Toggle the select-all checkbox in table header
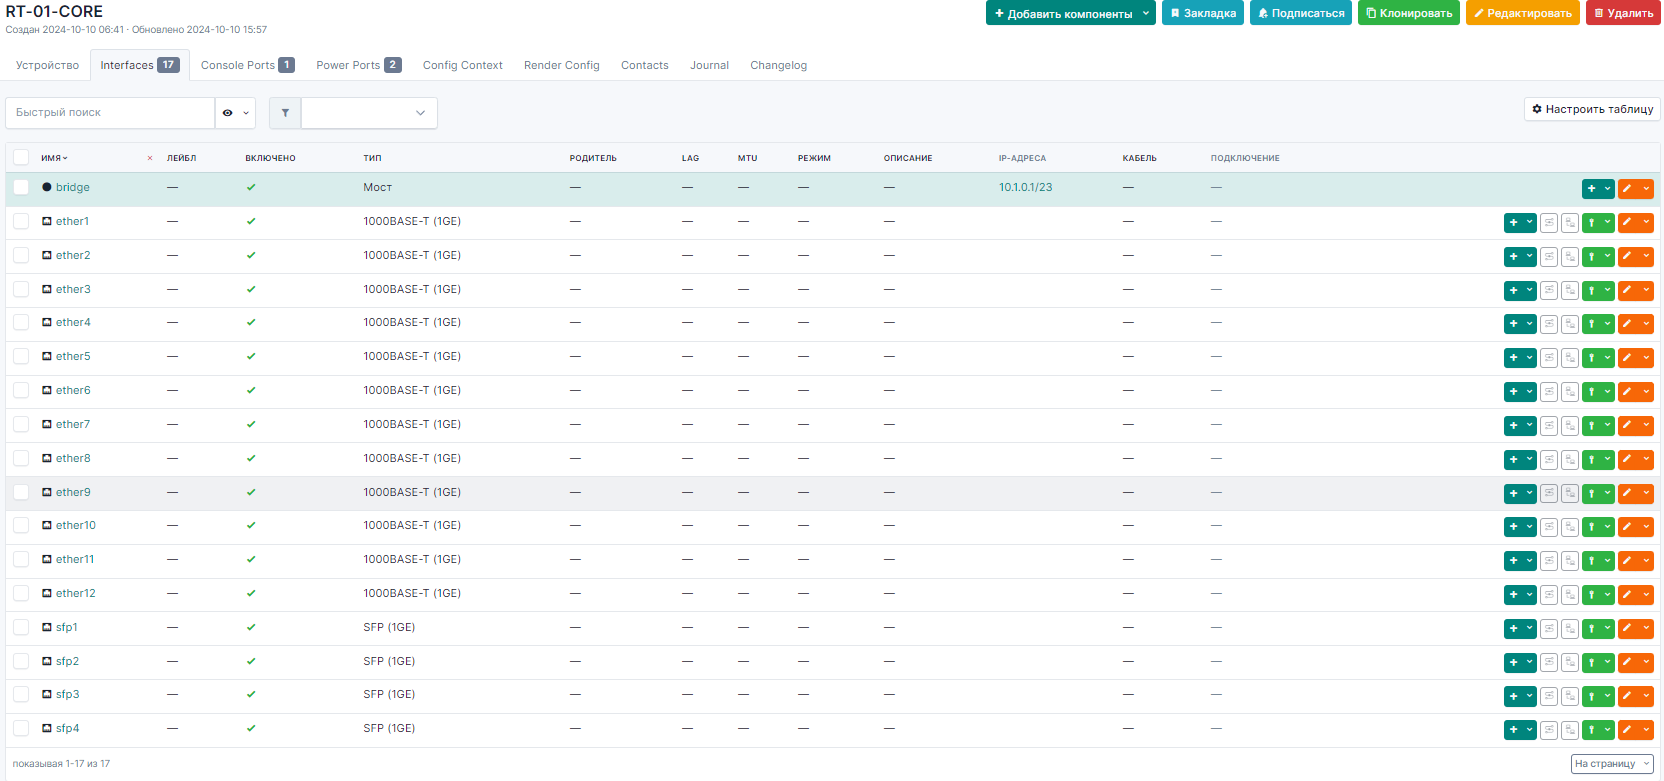This screenshot has height=781, width=1664. pyautogui.click(x=21, y=157)
